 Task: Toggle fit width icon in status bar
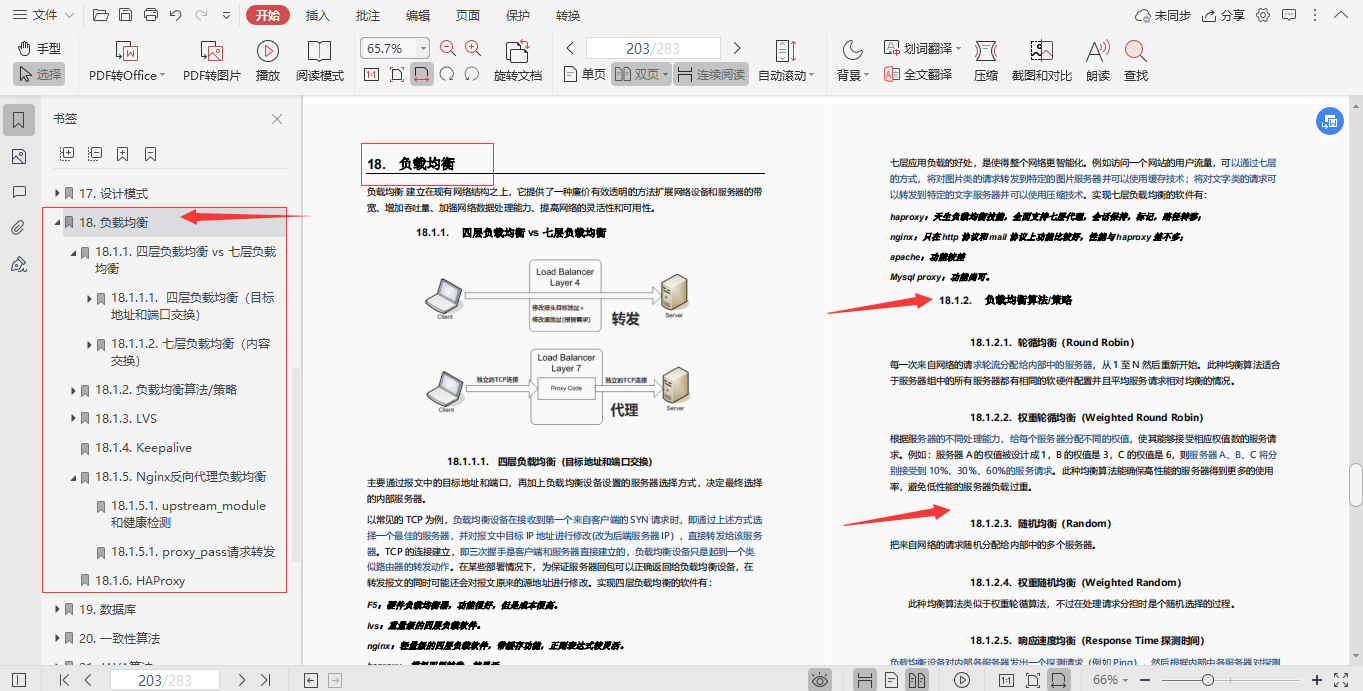click(1059, 680)
